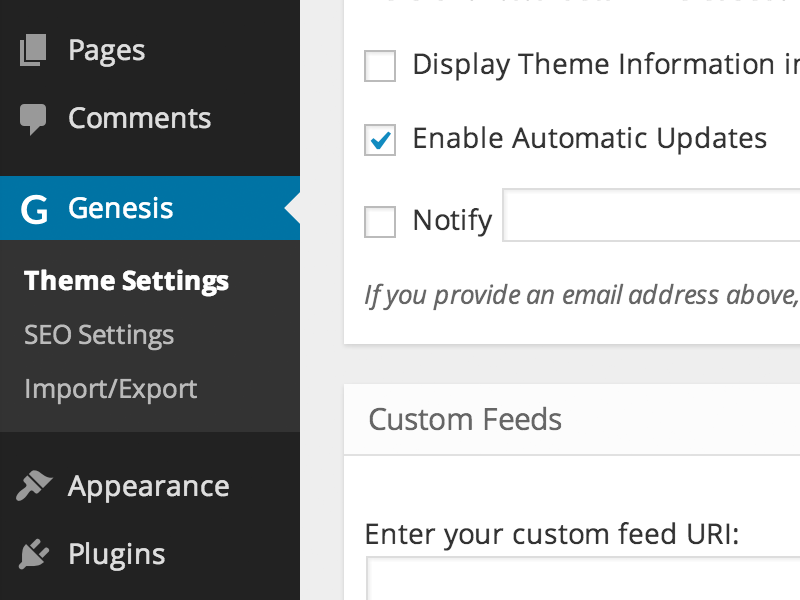Open the Comments screen

tap(139, 117)
